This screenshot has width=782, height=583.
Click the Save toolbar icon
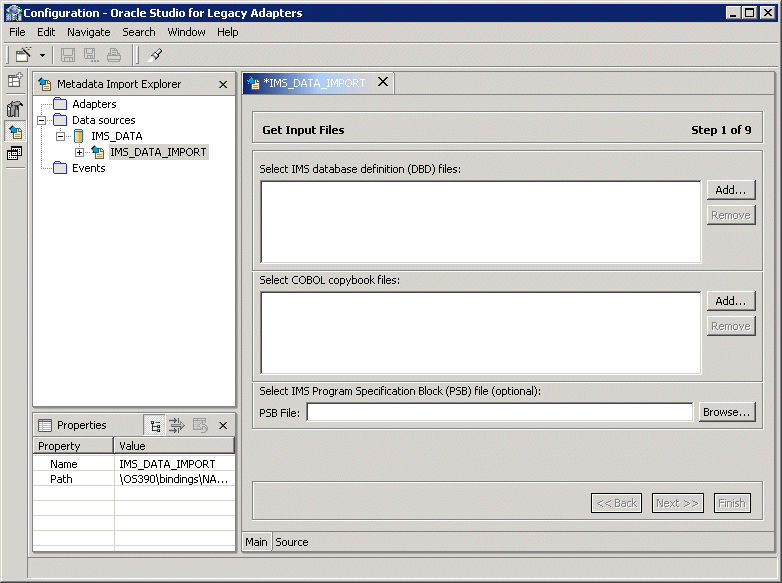pyautogui.click(x=68, y=55)
